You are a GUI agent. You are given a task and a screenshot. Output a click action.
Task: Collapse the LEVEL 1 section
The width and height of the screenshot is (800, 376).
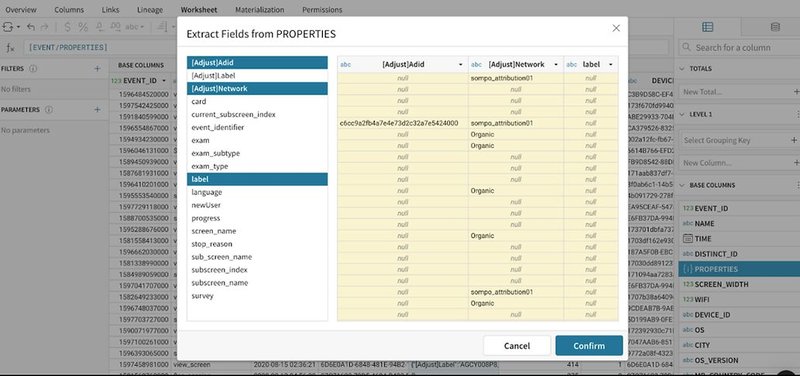tap(682, 114)
